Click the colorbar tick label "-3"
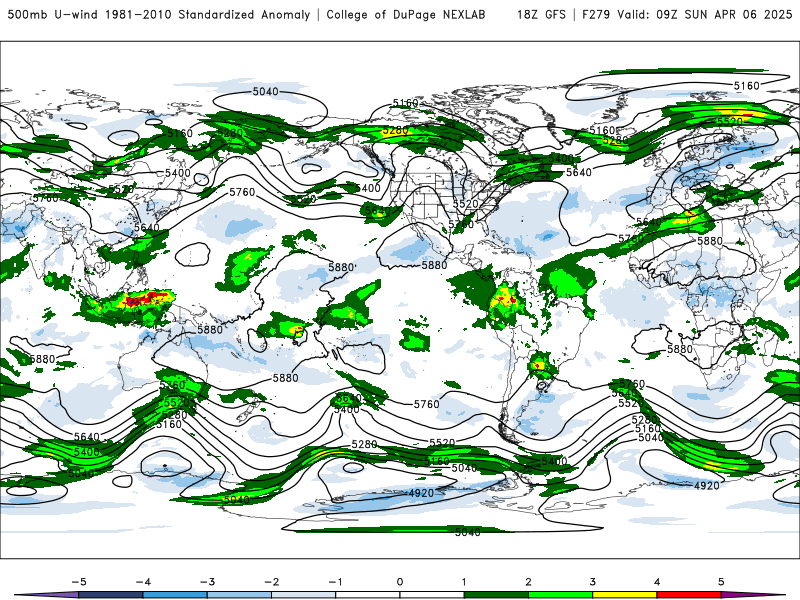This screenshot has height=600, width=800. click(207, 582)
